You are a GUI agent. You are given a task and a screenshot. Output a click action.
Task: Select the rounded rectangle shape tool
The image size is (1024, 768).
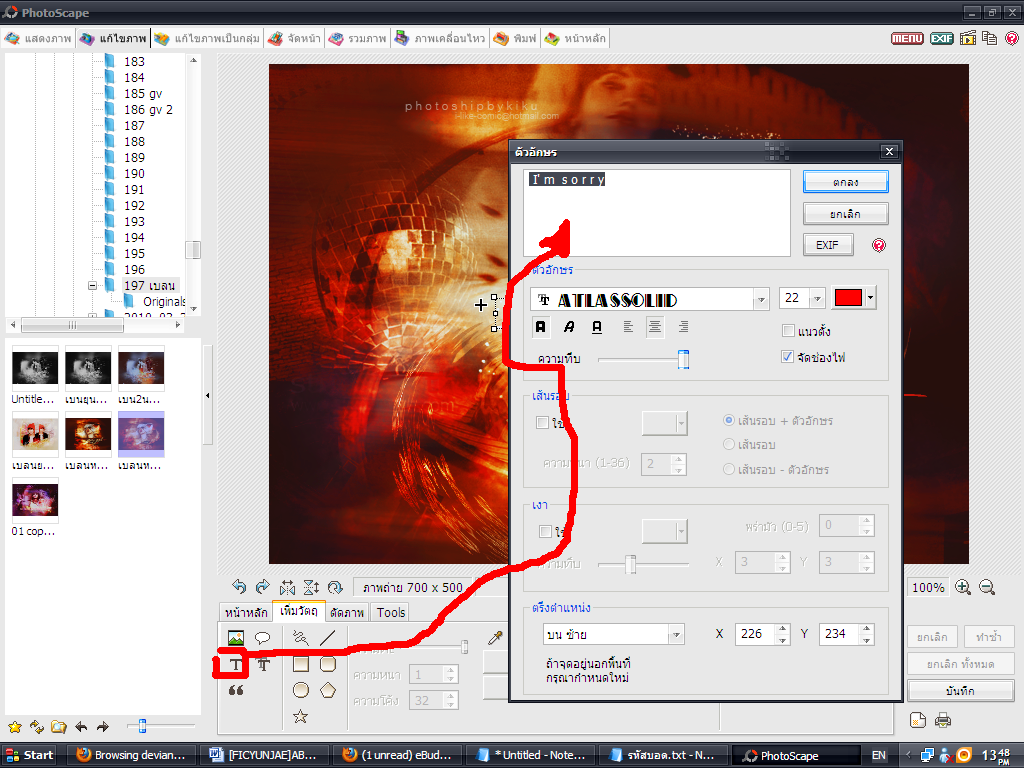coord(328,664)
